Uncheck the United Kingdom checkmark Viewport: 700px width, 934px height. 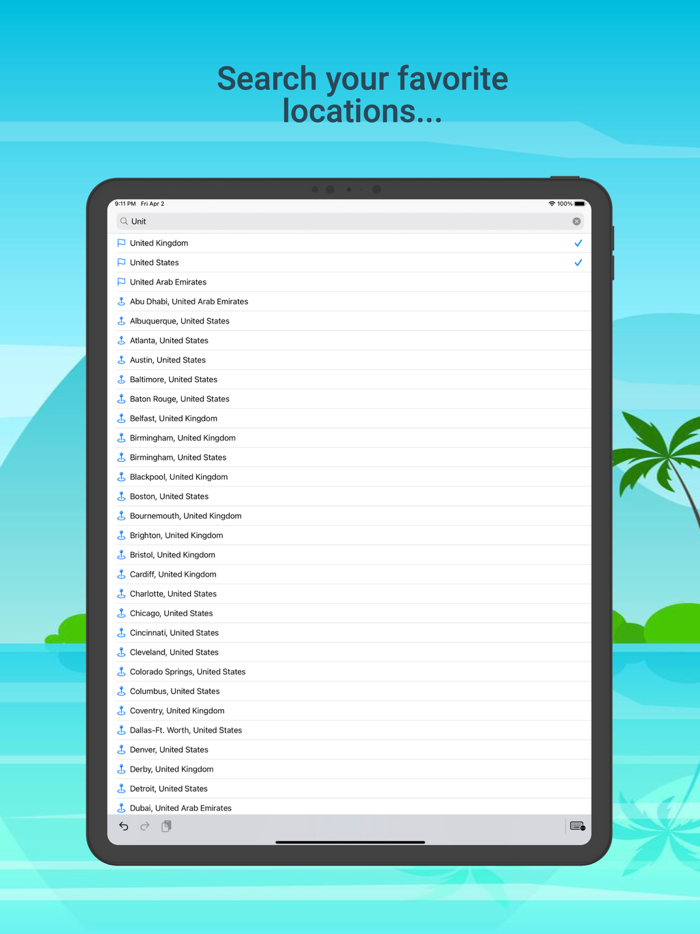coord(578,243)
